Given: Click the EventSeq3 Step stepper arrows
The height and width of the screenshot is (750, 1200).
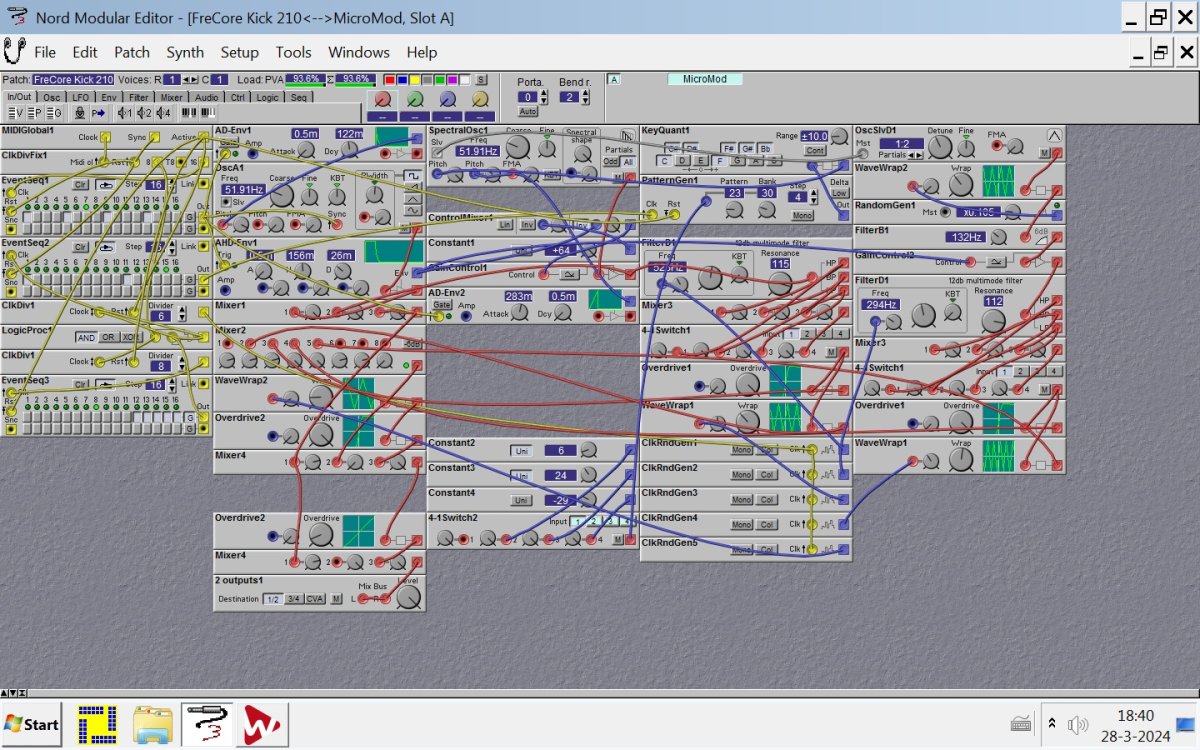Looking at the screenshot, I should 172,384.
